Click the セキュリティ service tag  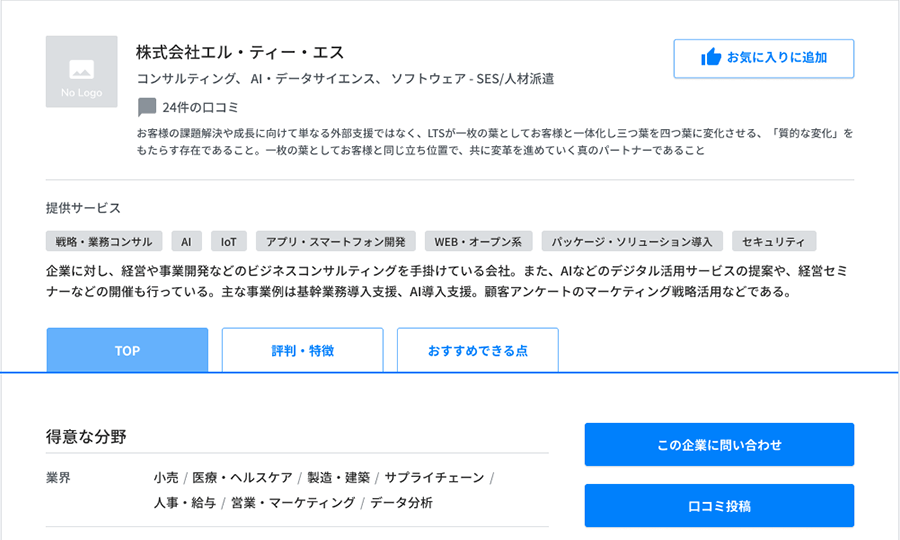click(x=774, y=242)
